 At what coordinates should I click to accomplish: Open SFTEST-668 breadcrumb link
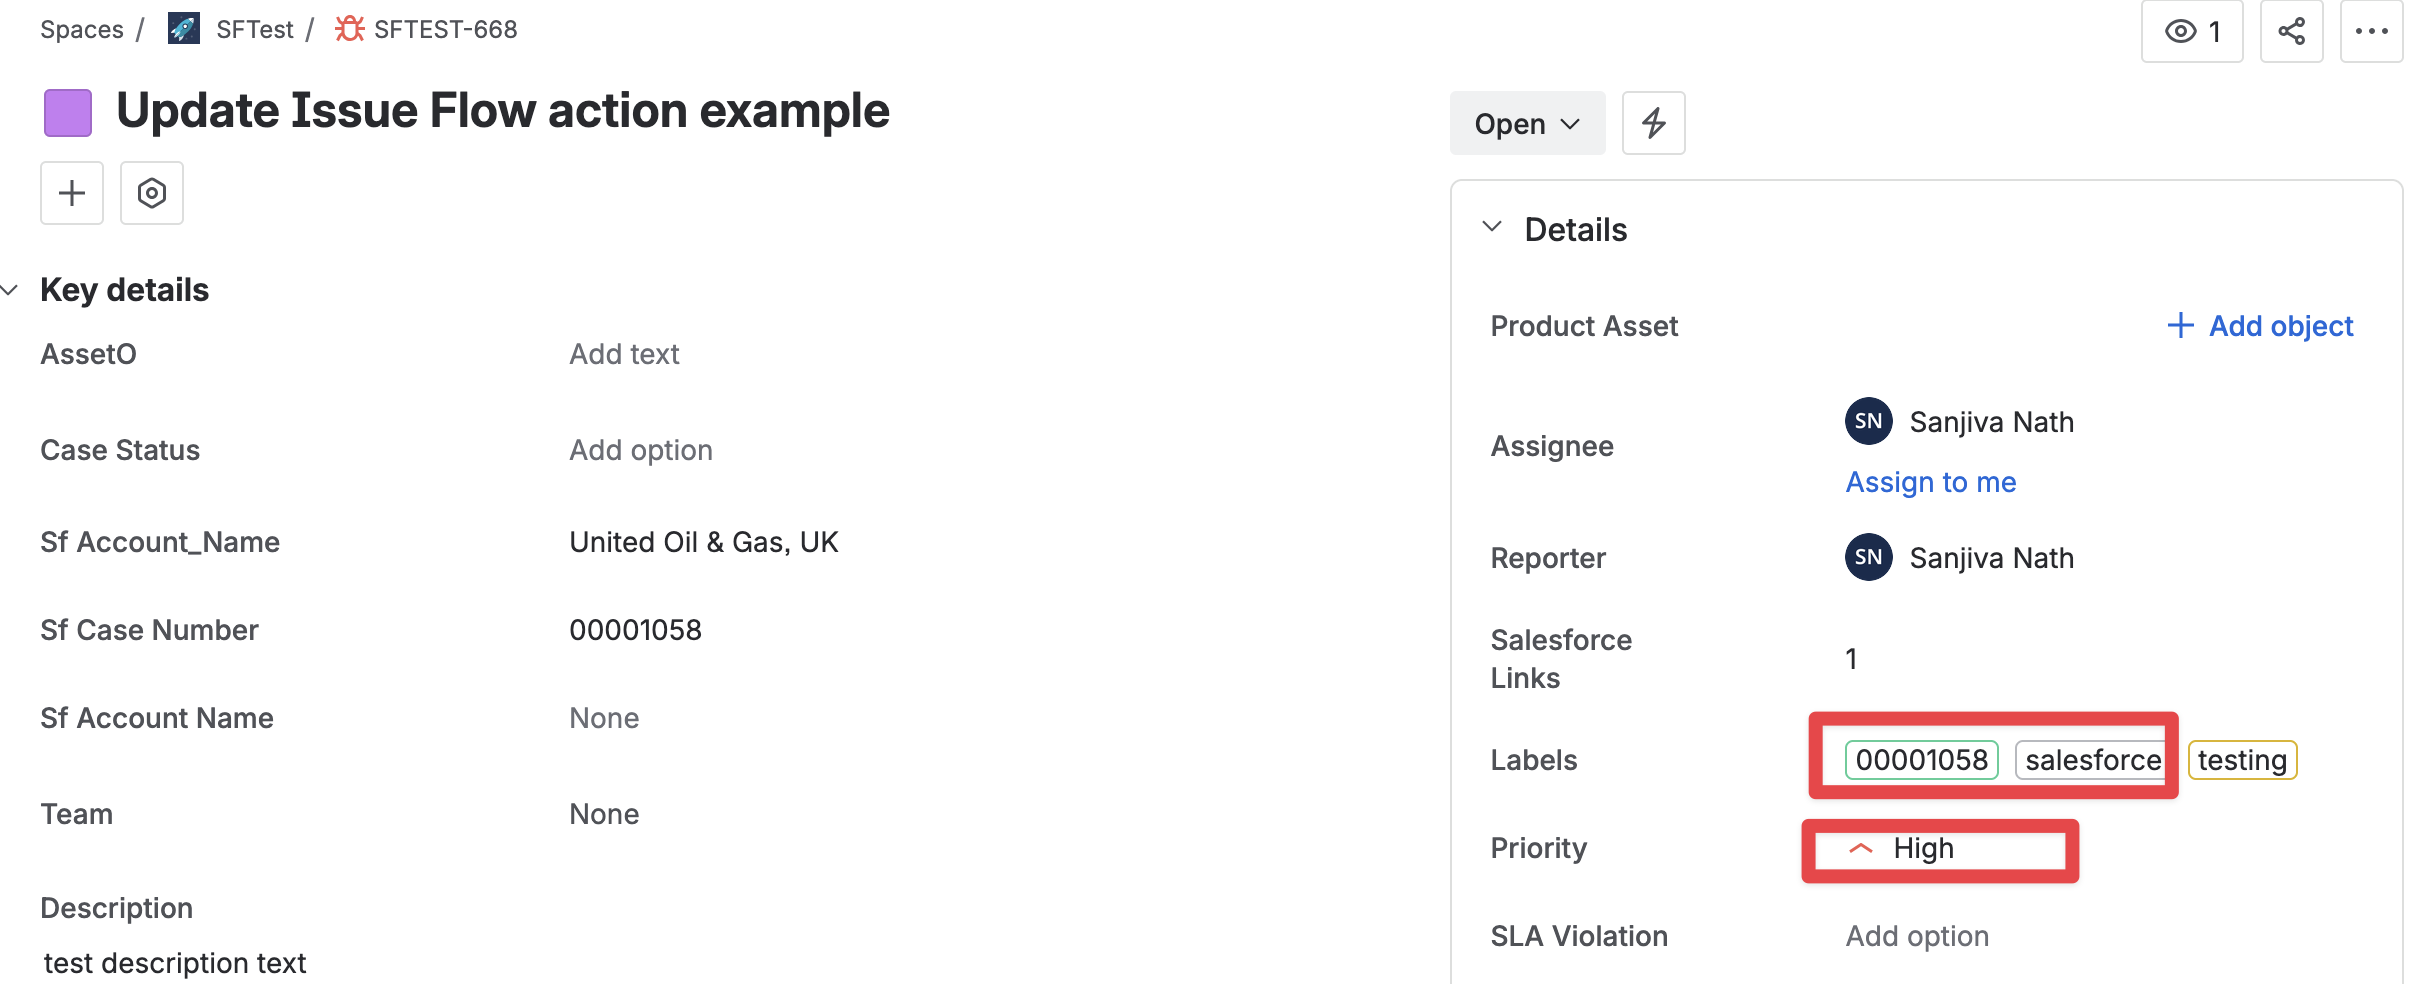[446, 29]
